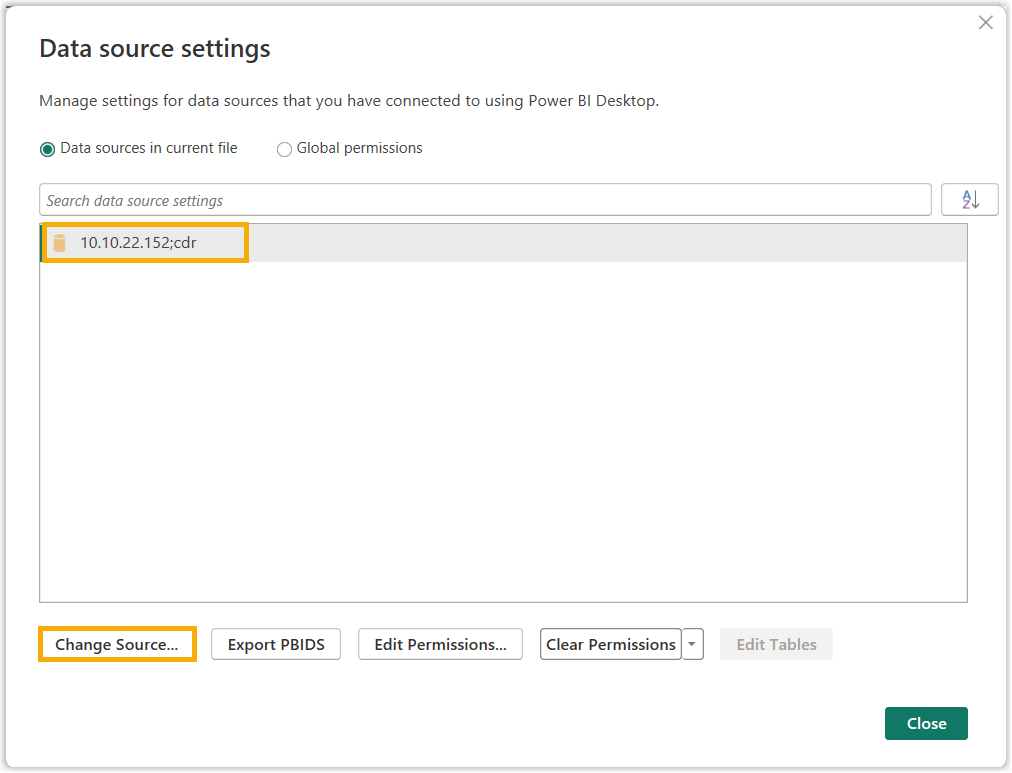
Task: Click the green Close button
Action: (x=926, y=723)
